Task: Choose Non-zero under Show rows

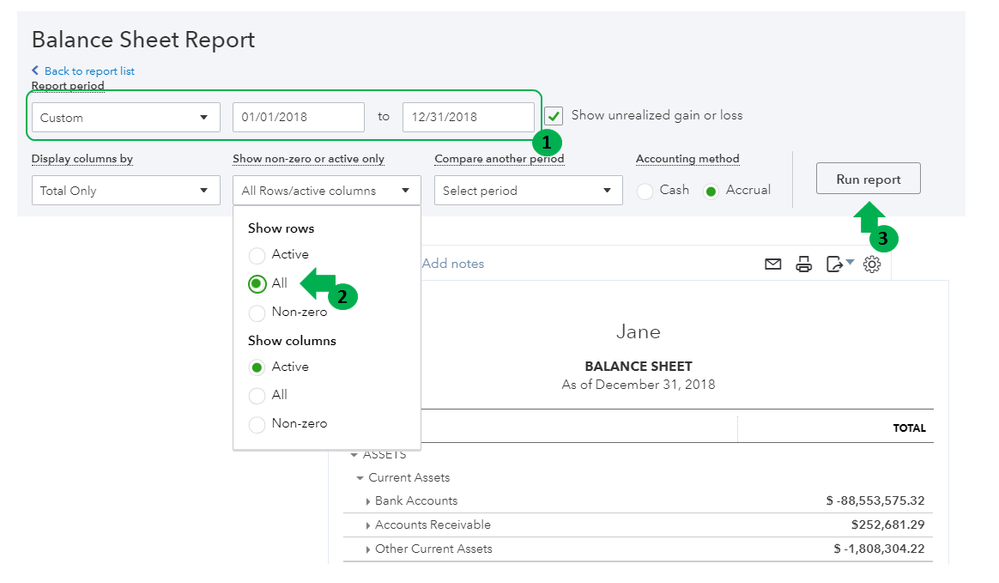Action: coord(257,312)
